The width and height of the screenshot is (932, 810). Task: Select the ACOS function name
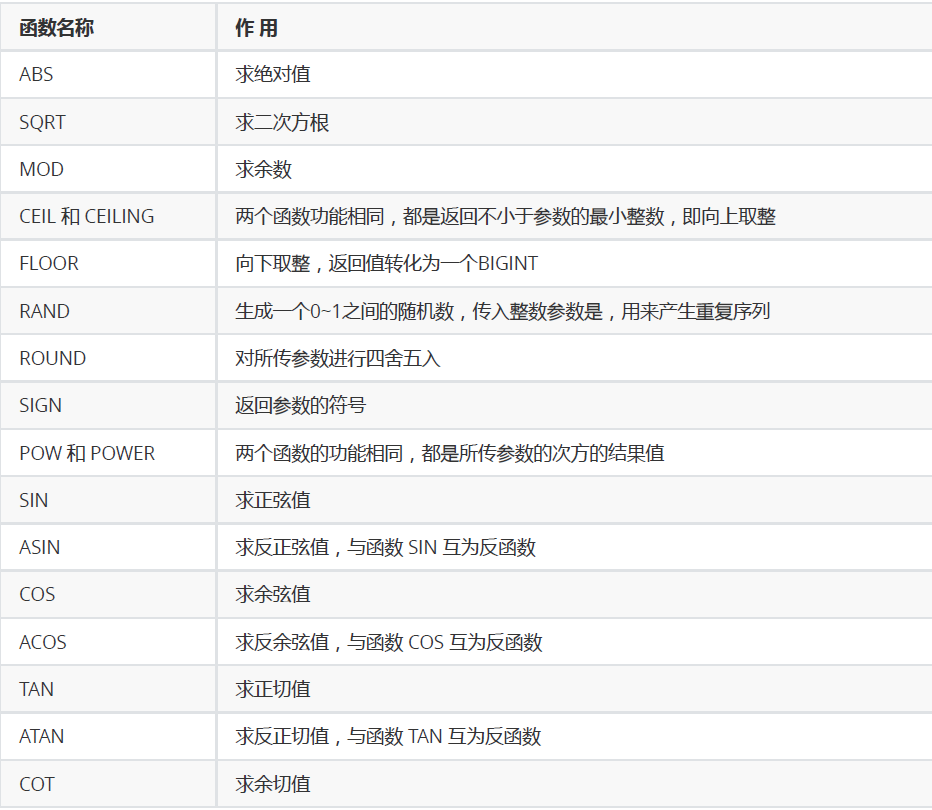tap(43, 642)
